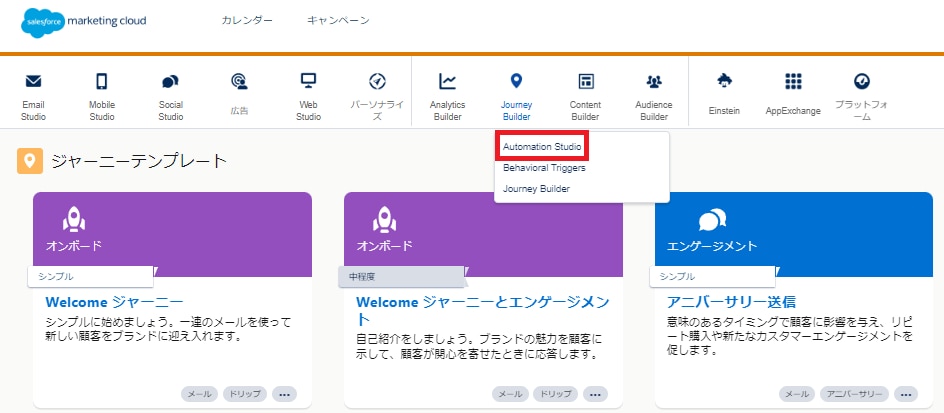944x413 pixels.
Task: Click chat bubble icon on アニバーサリー送信 card
Action: pyautogui.click(x=713, y=220)
